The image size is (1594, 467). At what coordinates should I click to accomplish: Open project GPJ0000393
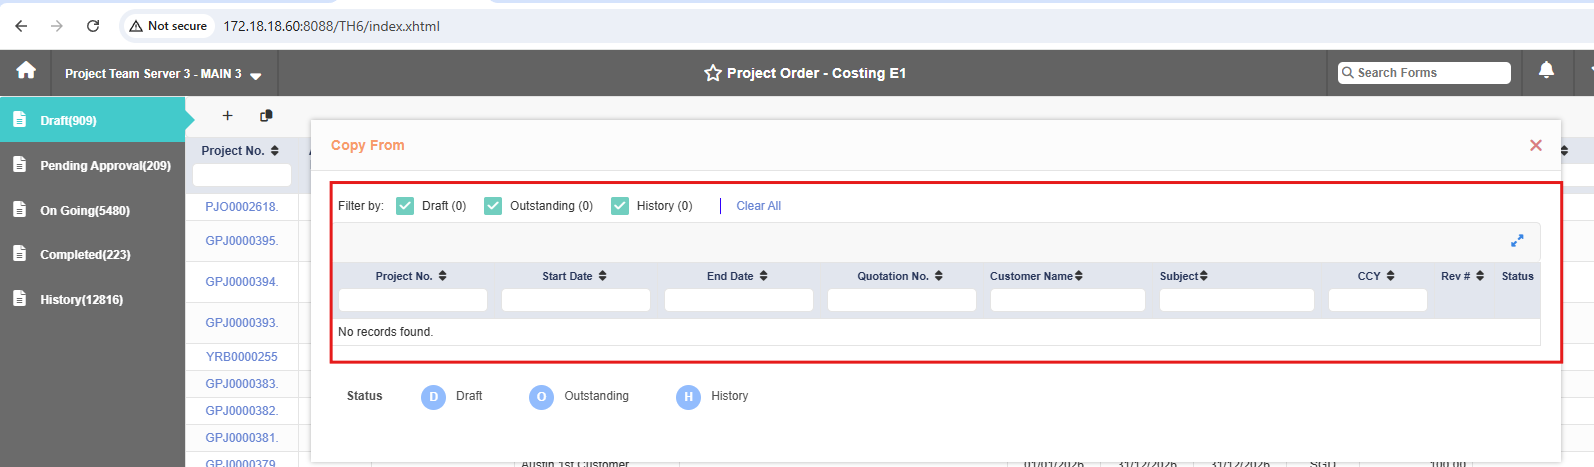[x=242, y=323]
